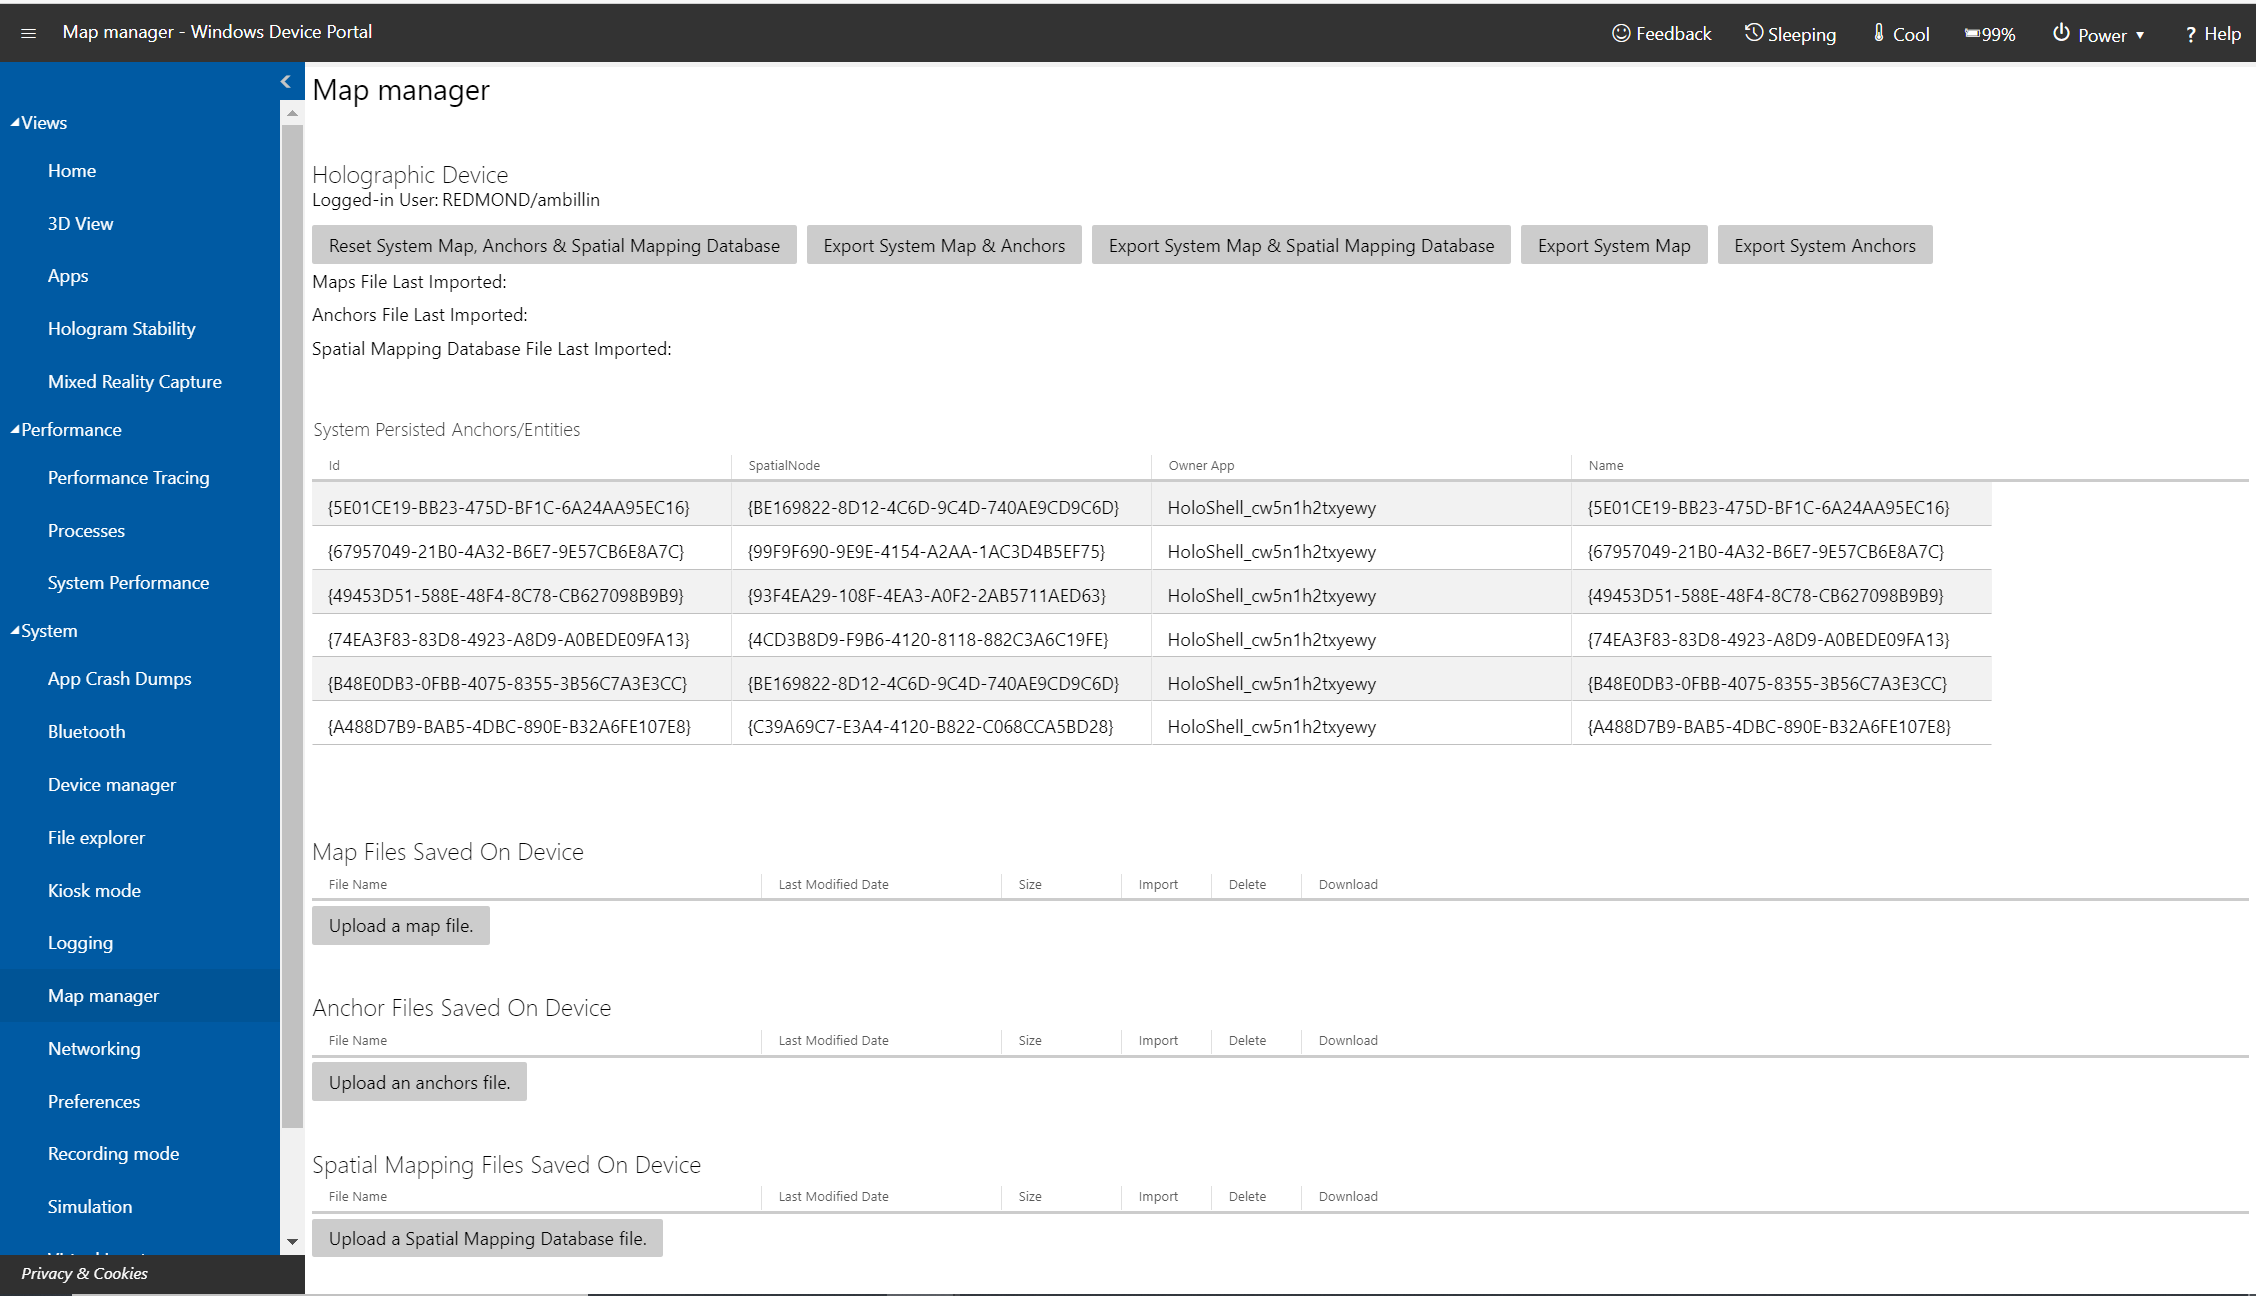Screen dimensions: 2256x1296
Task: Click the Export System Anchors button icon
Action: point(1824,245)
